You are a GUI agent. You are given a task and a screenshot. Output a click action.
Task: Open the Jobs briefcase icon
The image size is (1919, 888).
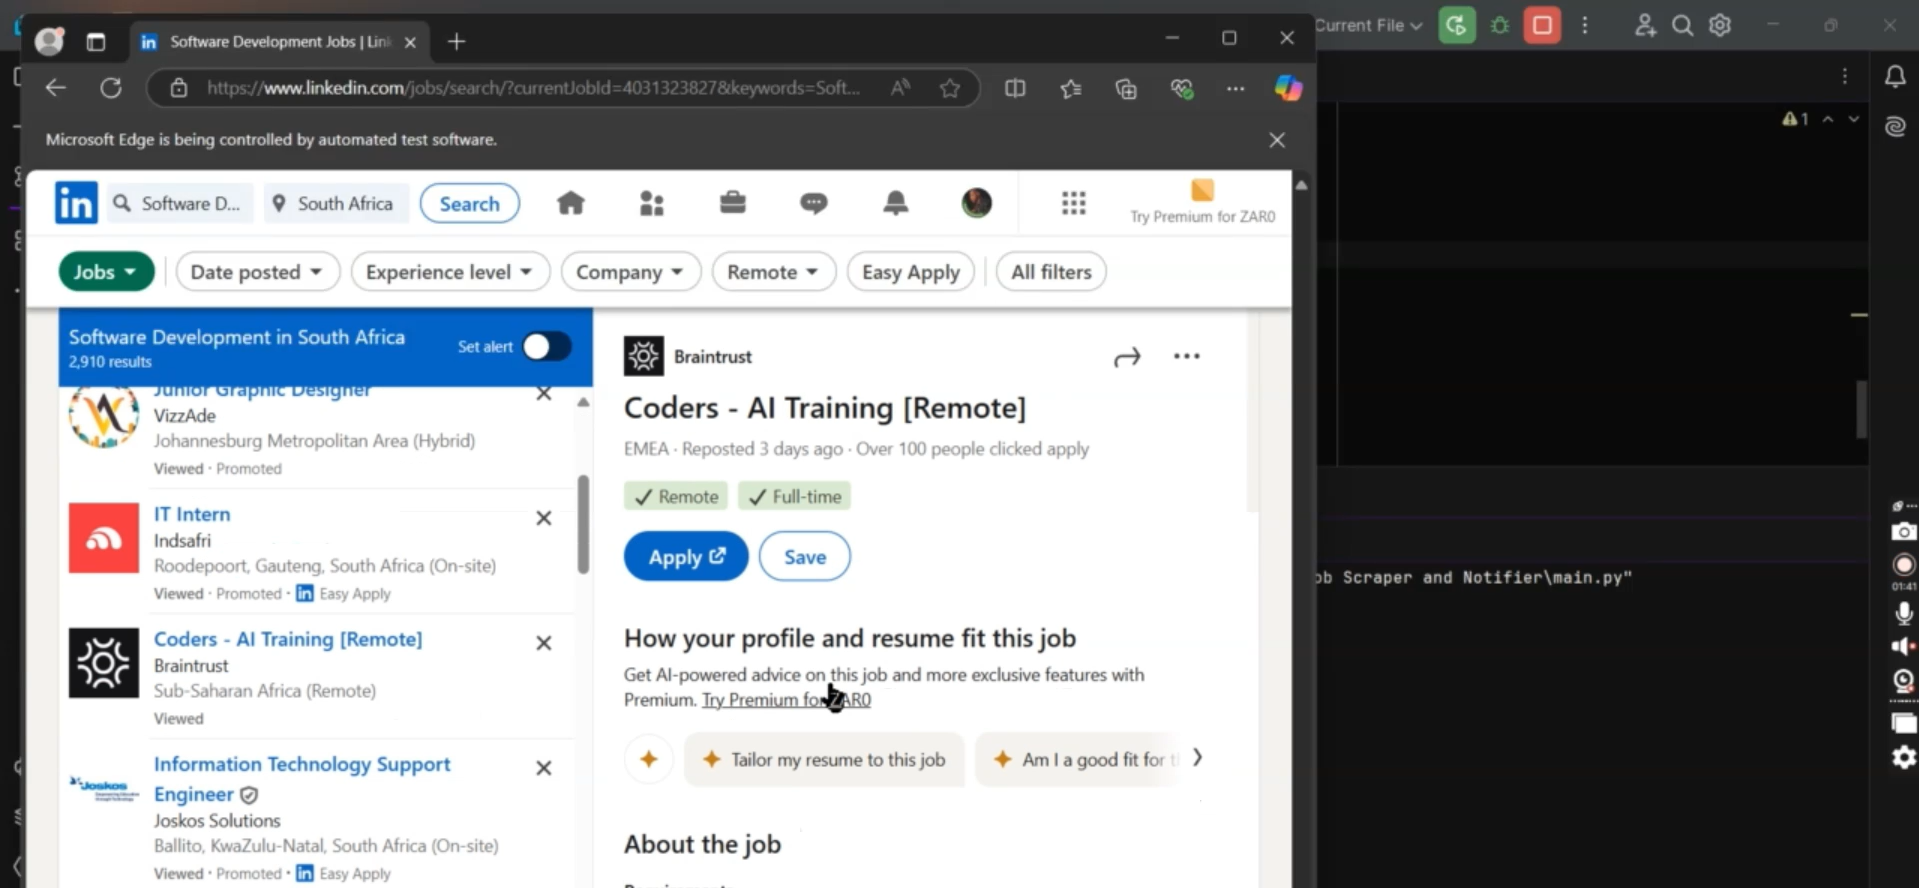(x=733, y=203)
